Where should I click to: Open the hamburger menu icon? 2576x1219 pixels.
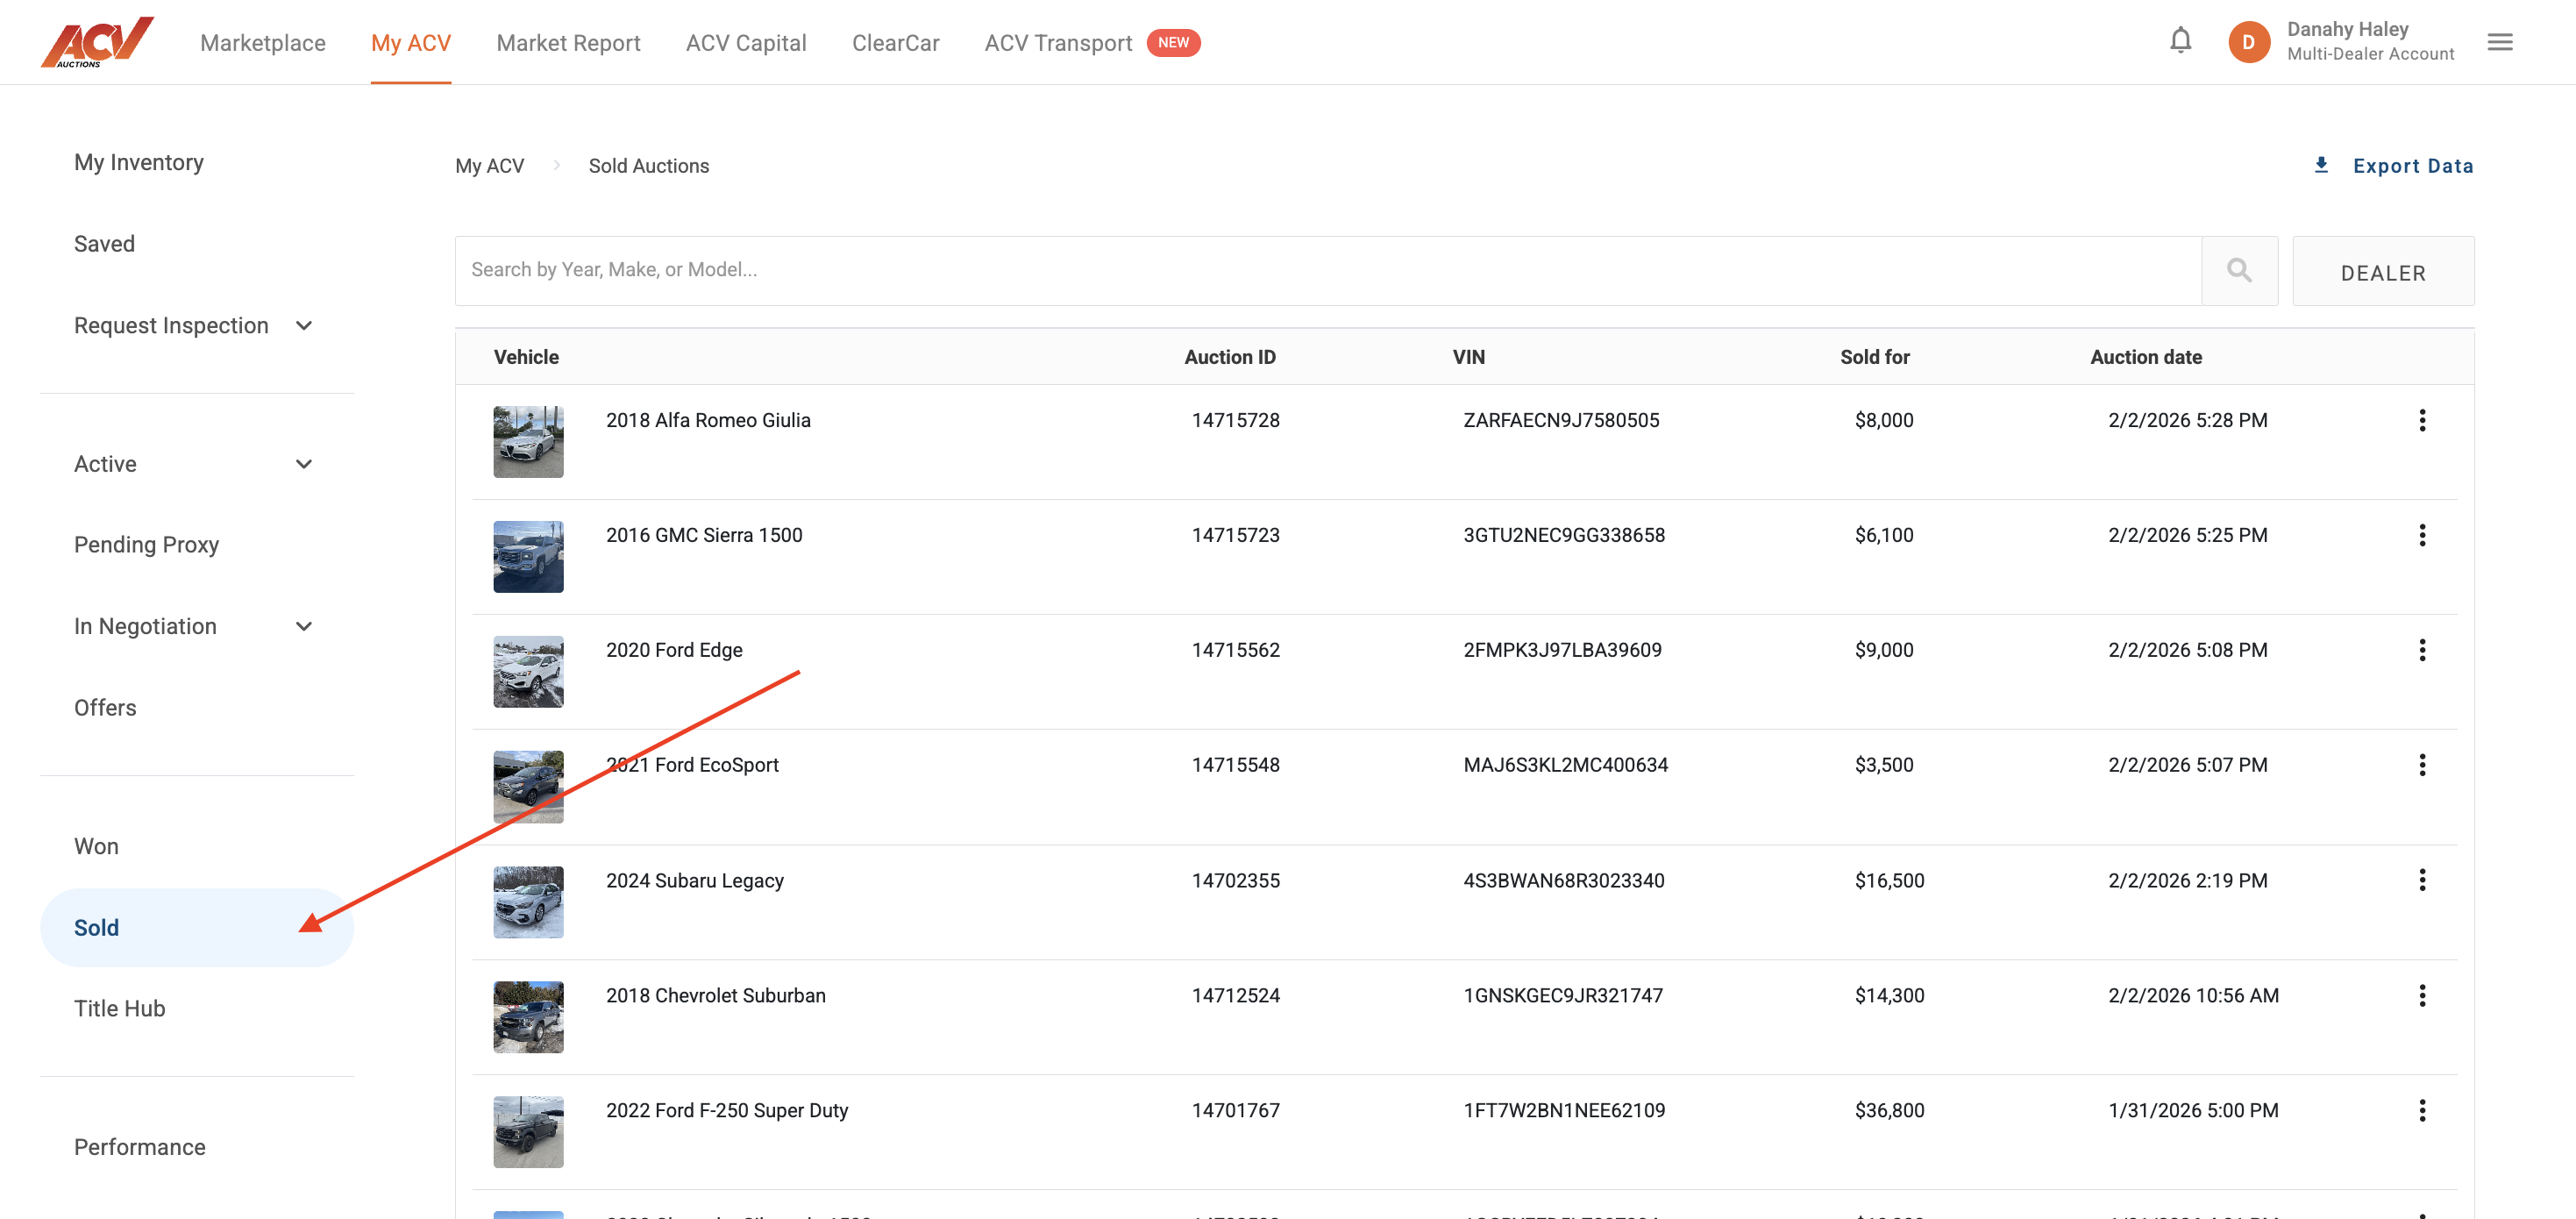point(2499,42)
